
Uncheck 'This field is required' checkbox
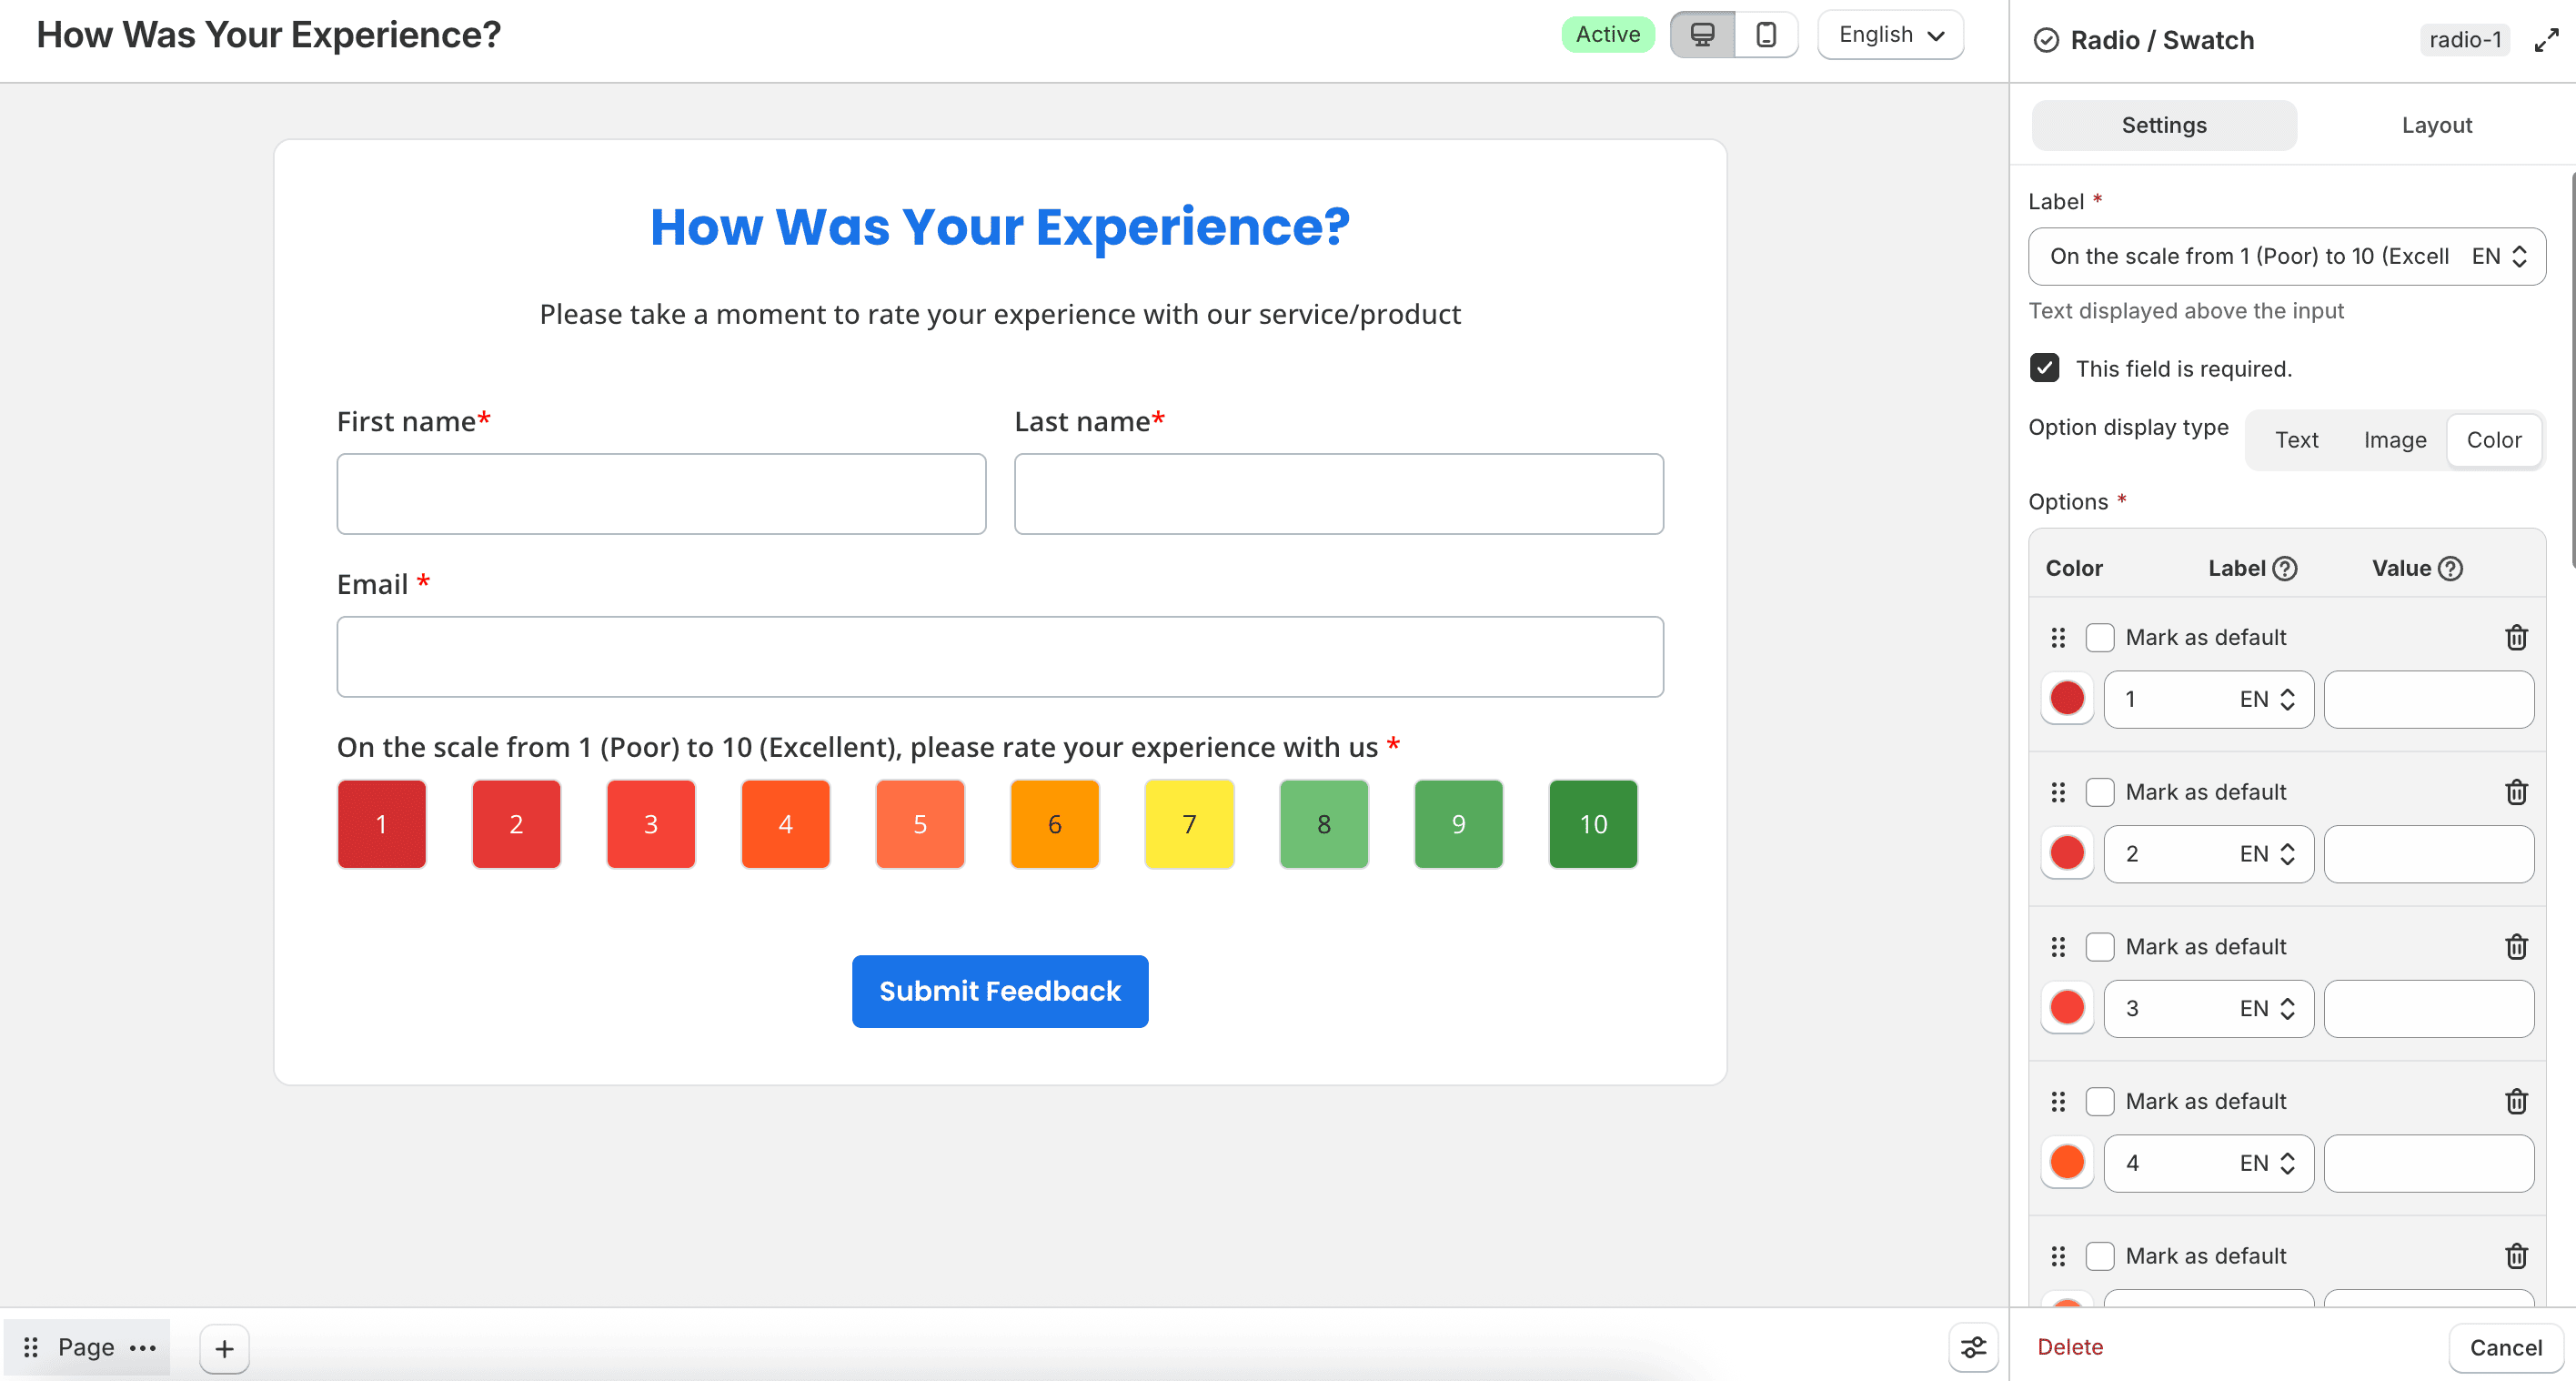pyautogui.click(x=2044, y=368)
